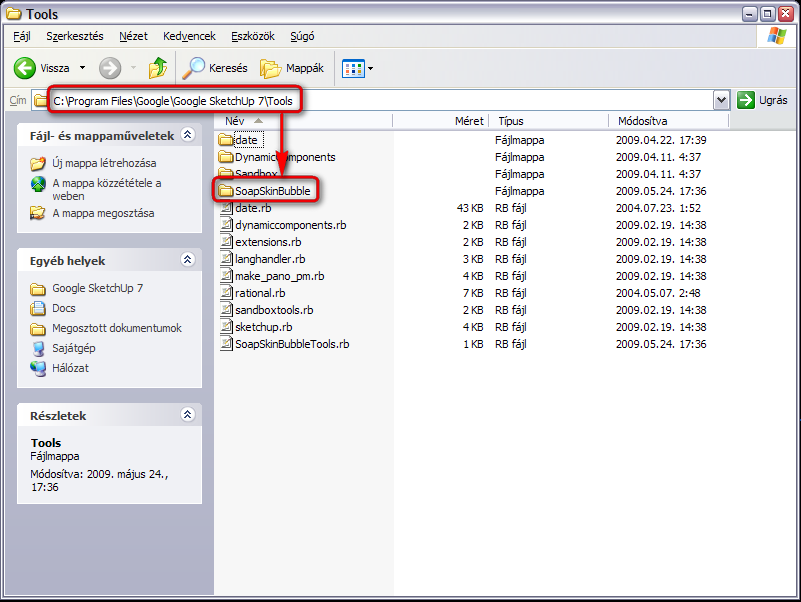Click the address bar folder icon
The width and height of the screenshot is (801, 602).
tap(40, 101)
